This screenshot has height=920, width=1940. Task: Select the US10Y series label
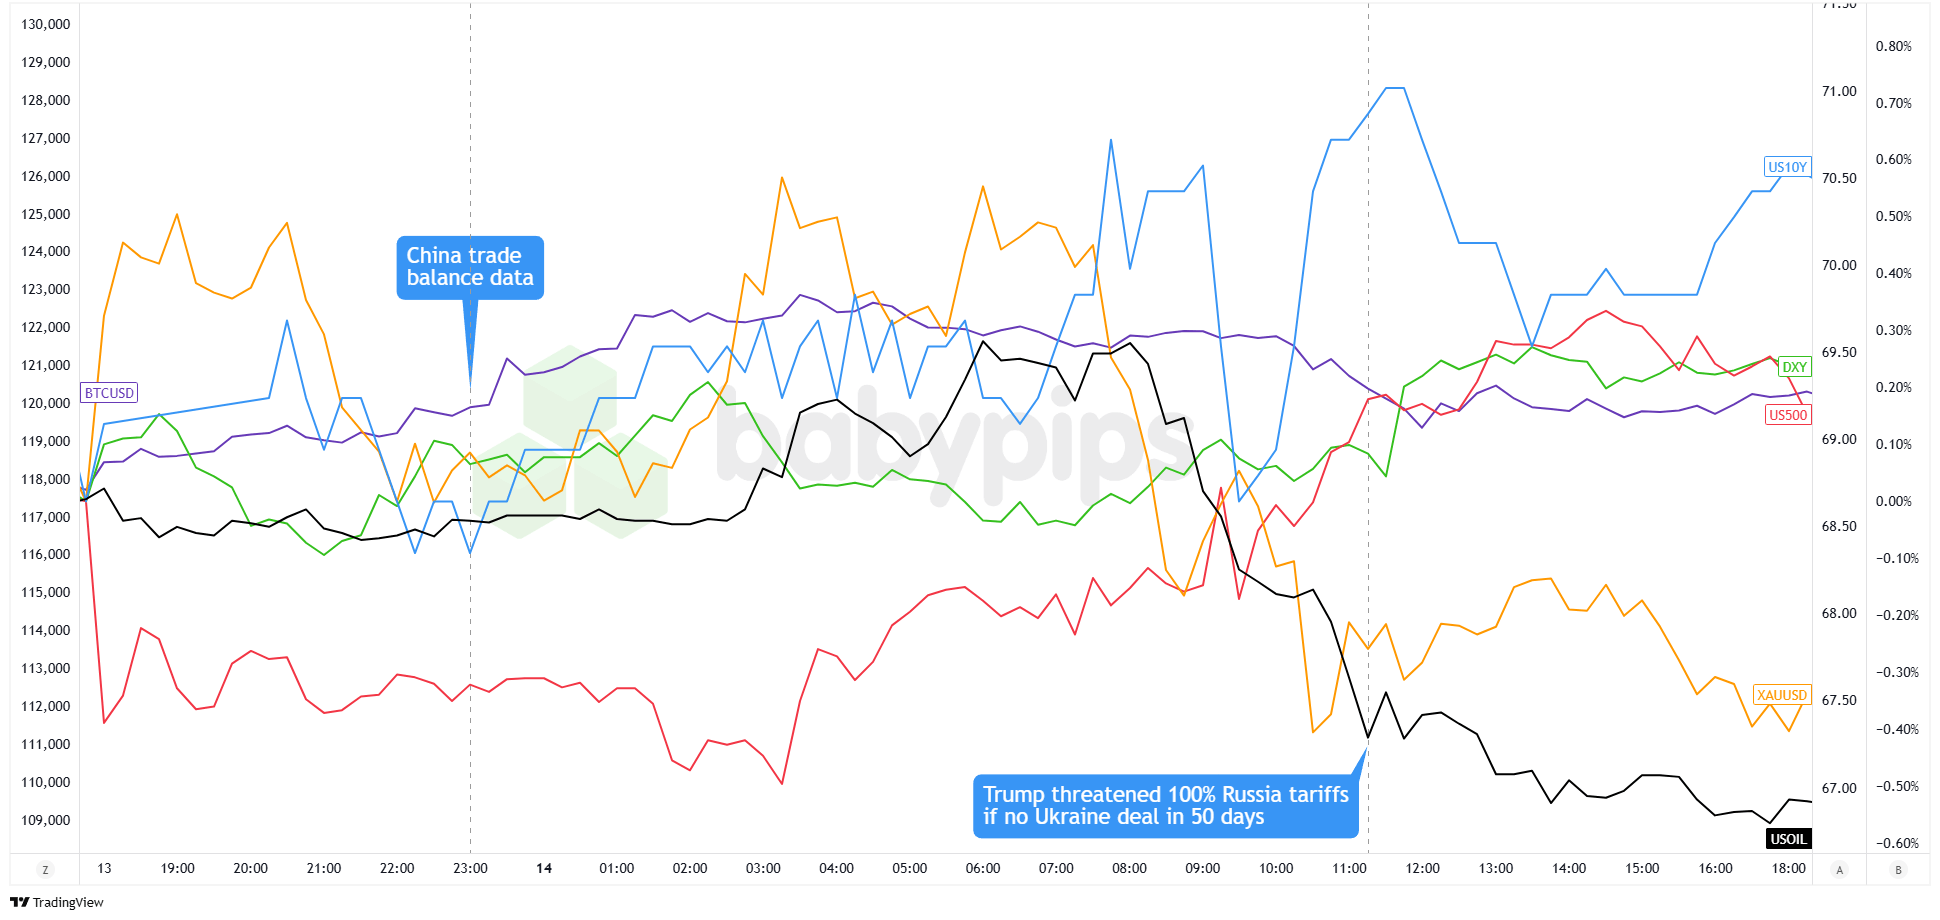1787,167
